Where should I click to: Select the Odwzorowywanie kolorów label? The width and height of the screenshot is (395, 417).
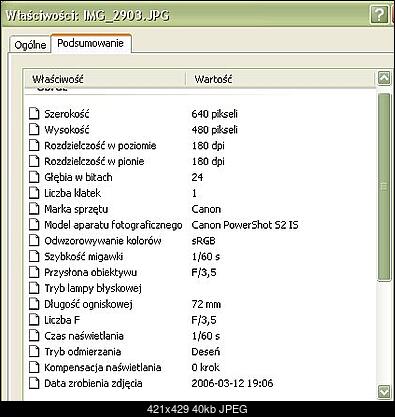pos(103,241)
